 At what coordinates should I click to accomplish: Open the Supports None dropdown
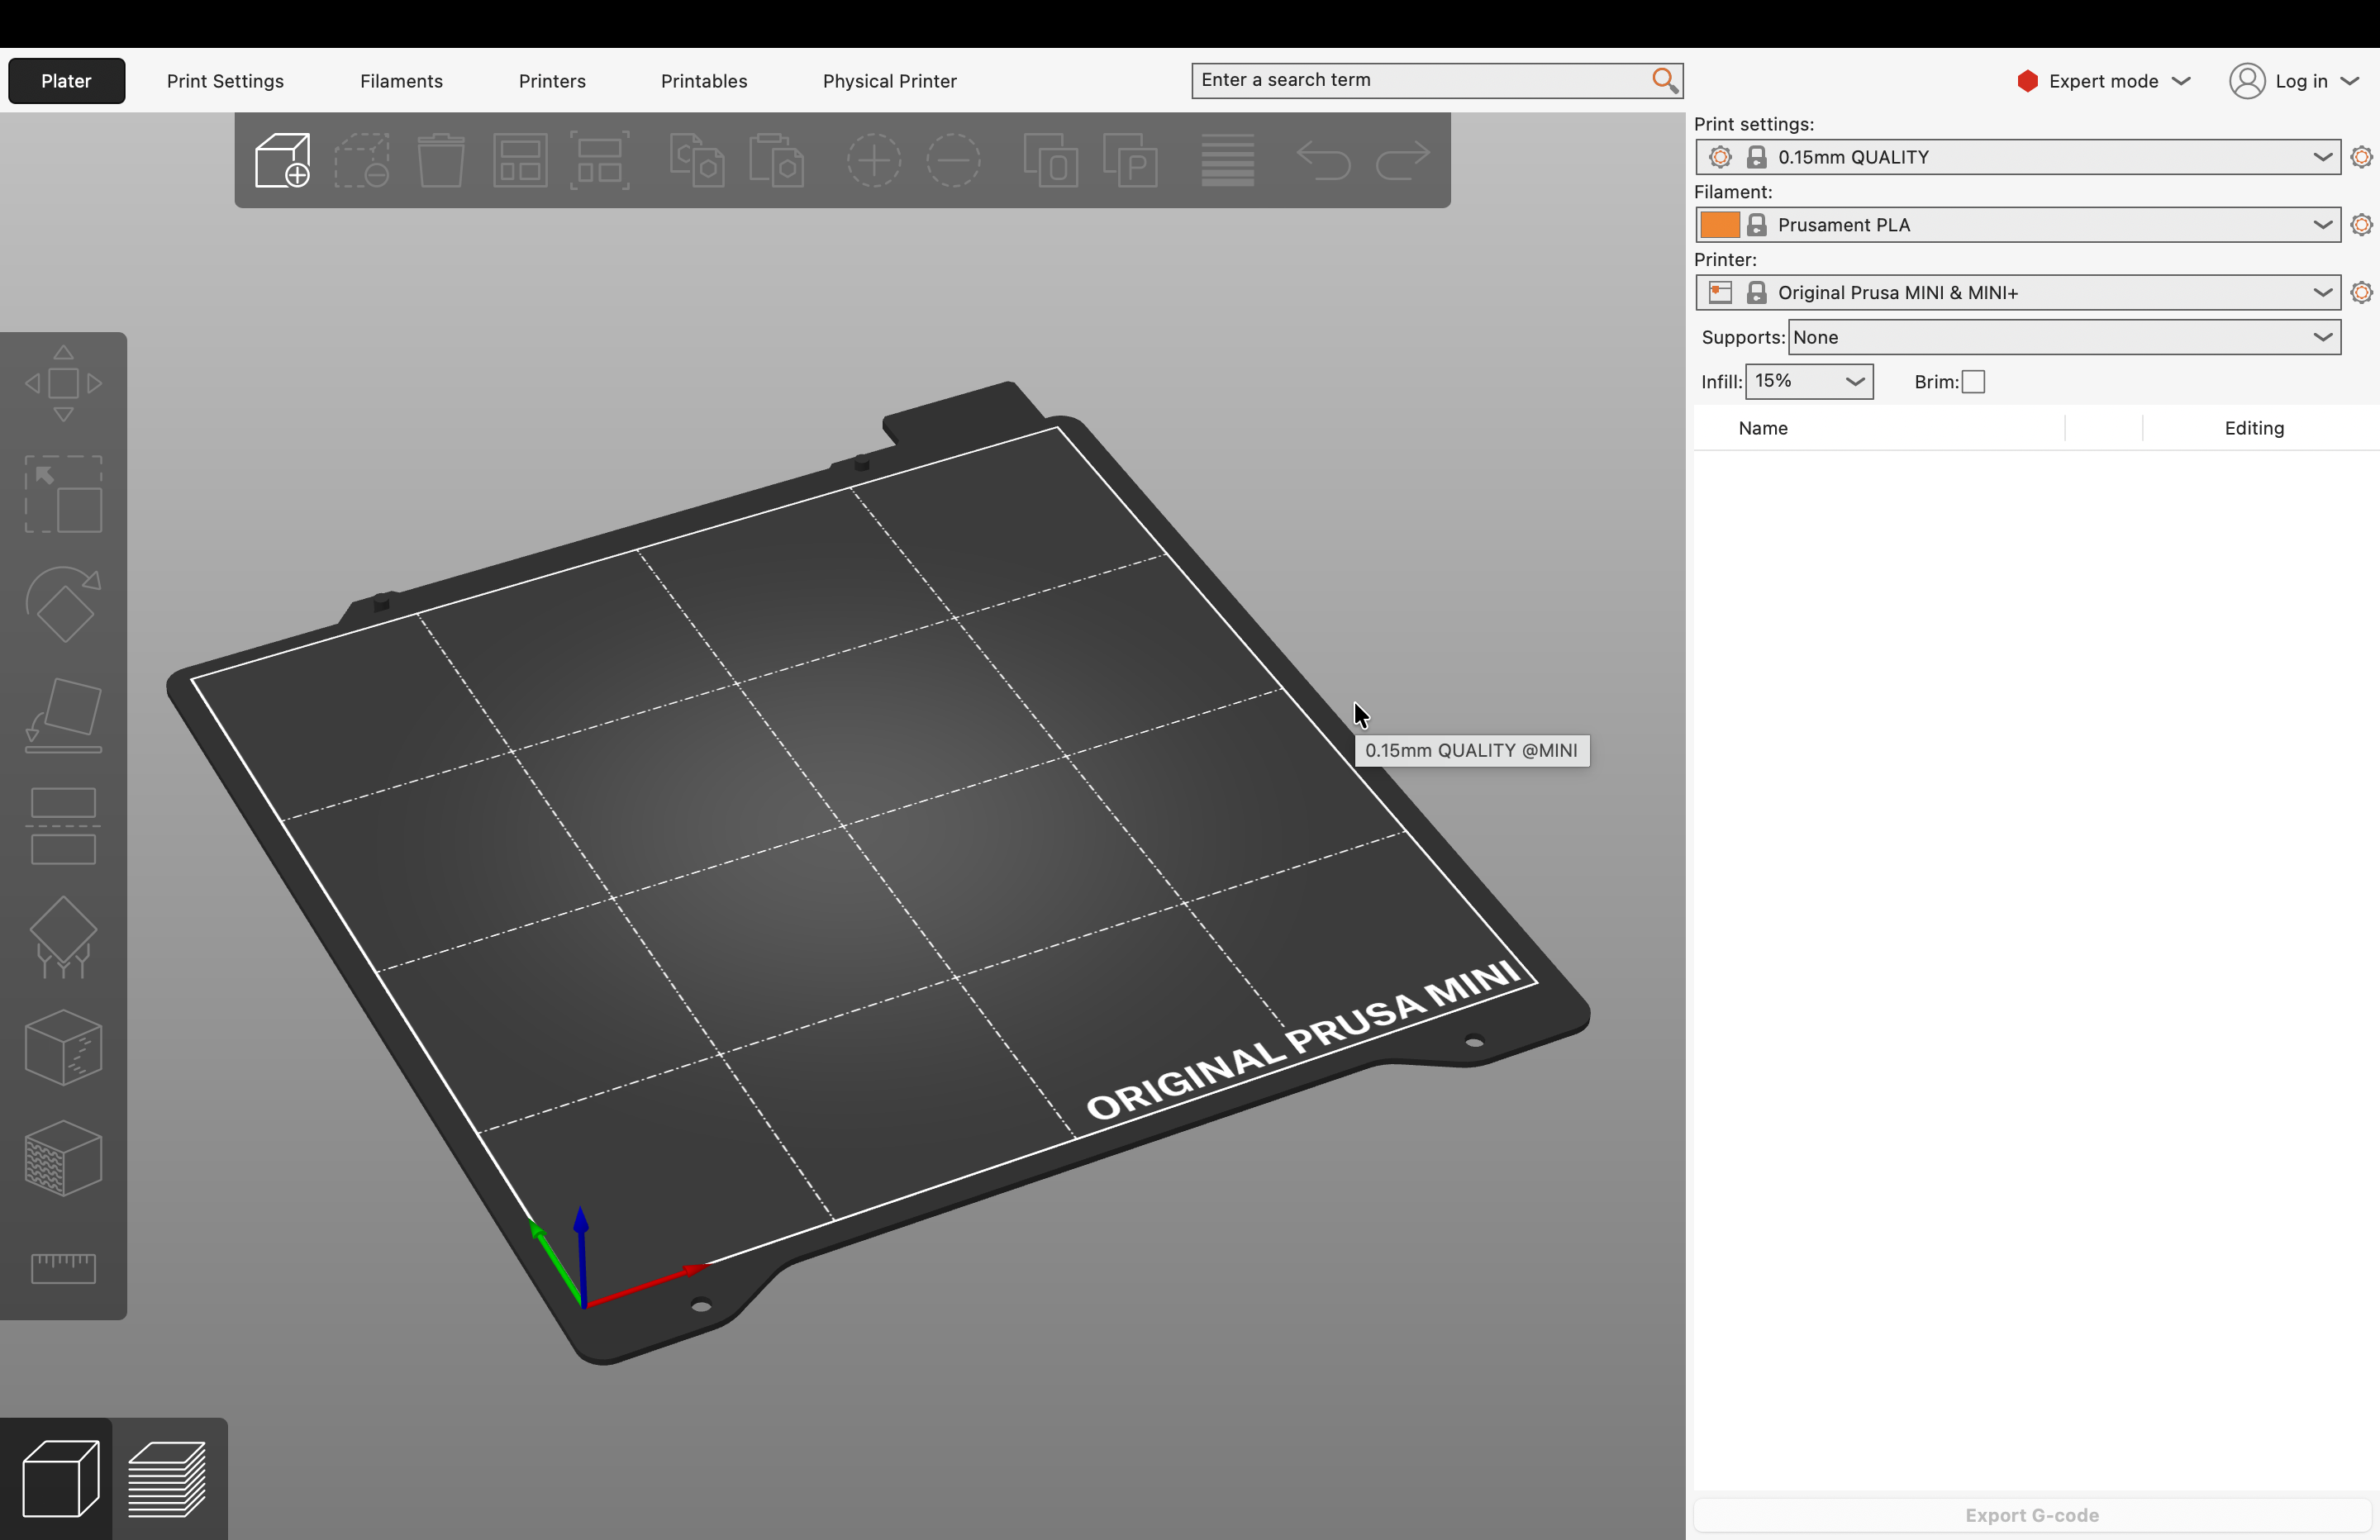2064,337
